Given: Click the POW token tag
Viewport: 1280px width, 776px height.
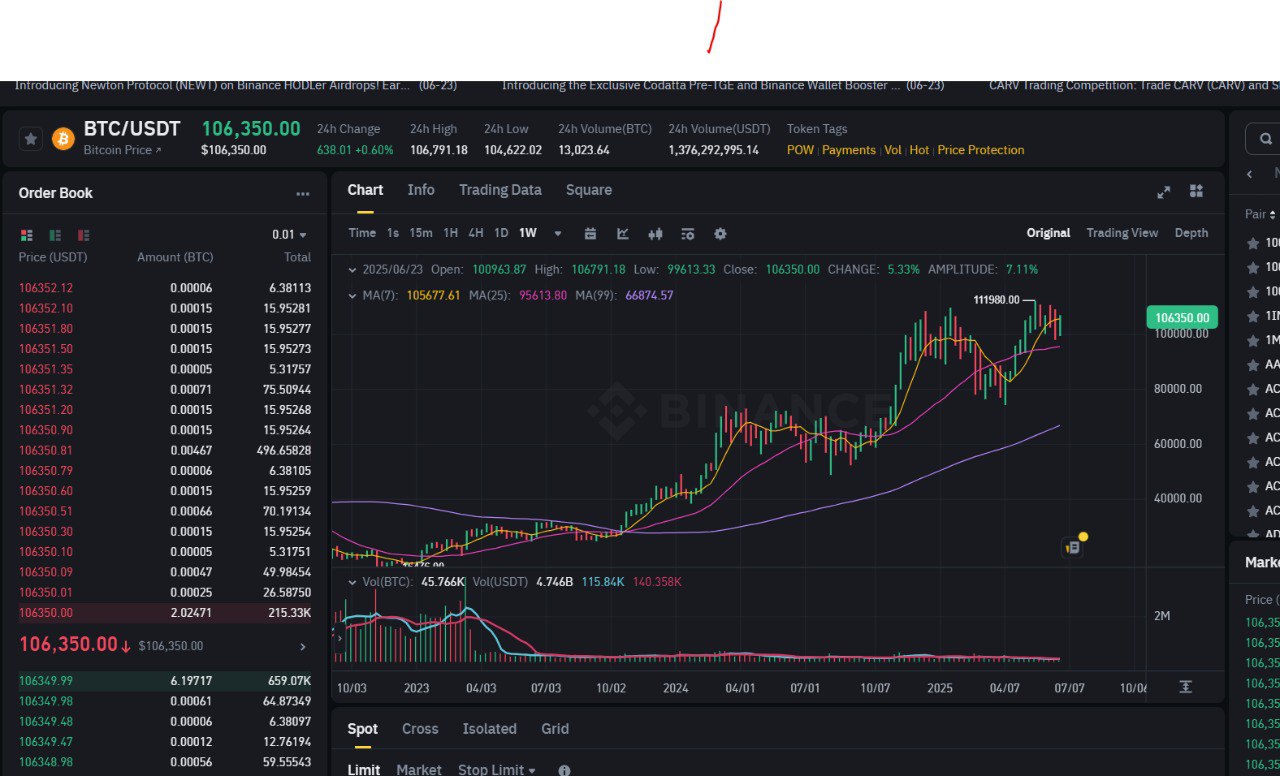Looking at the screenshot, I should (800, 150).
